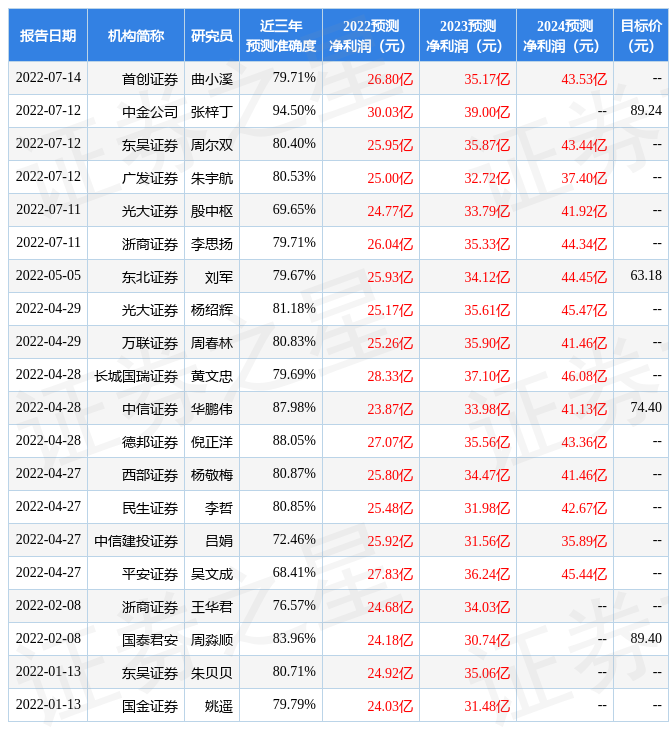
Task: Click researcher name 张梓丁
Action: click(x=212, y=112)
